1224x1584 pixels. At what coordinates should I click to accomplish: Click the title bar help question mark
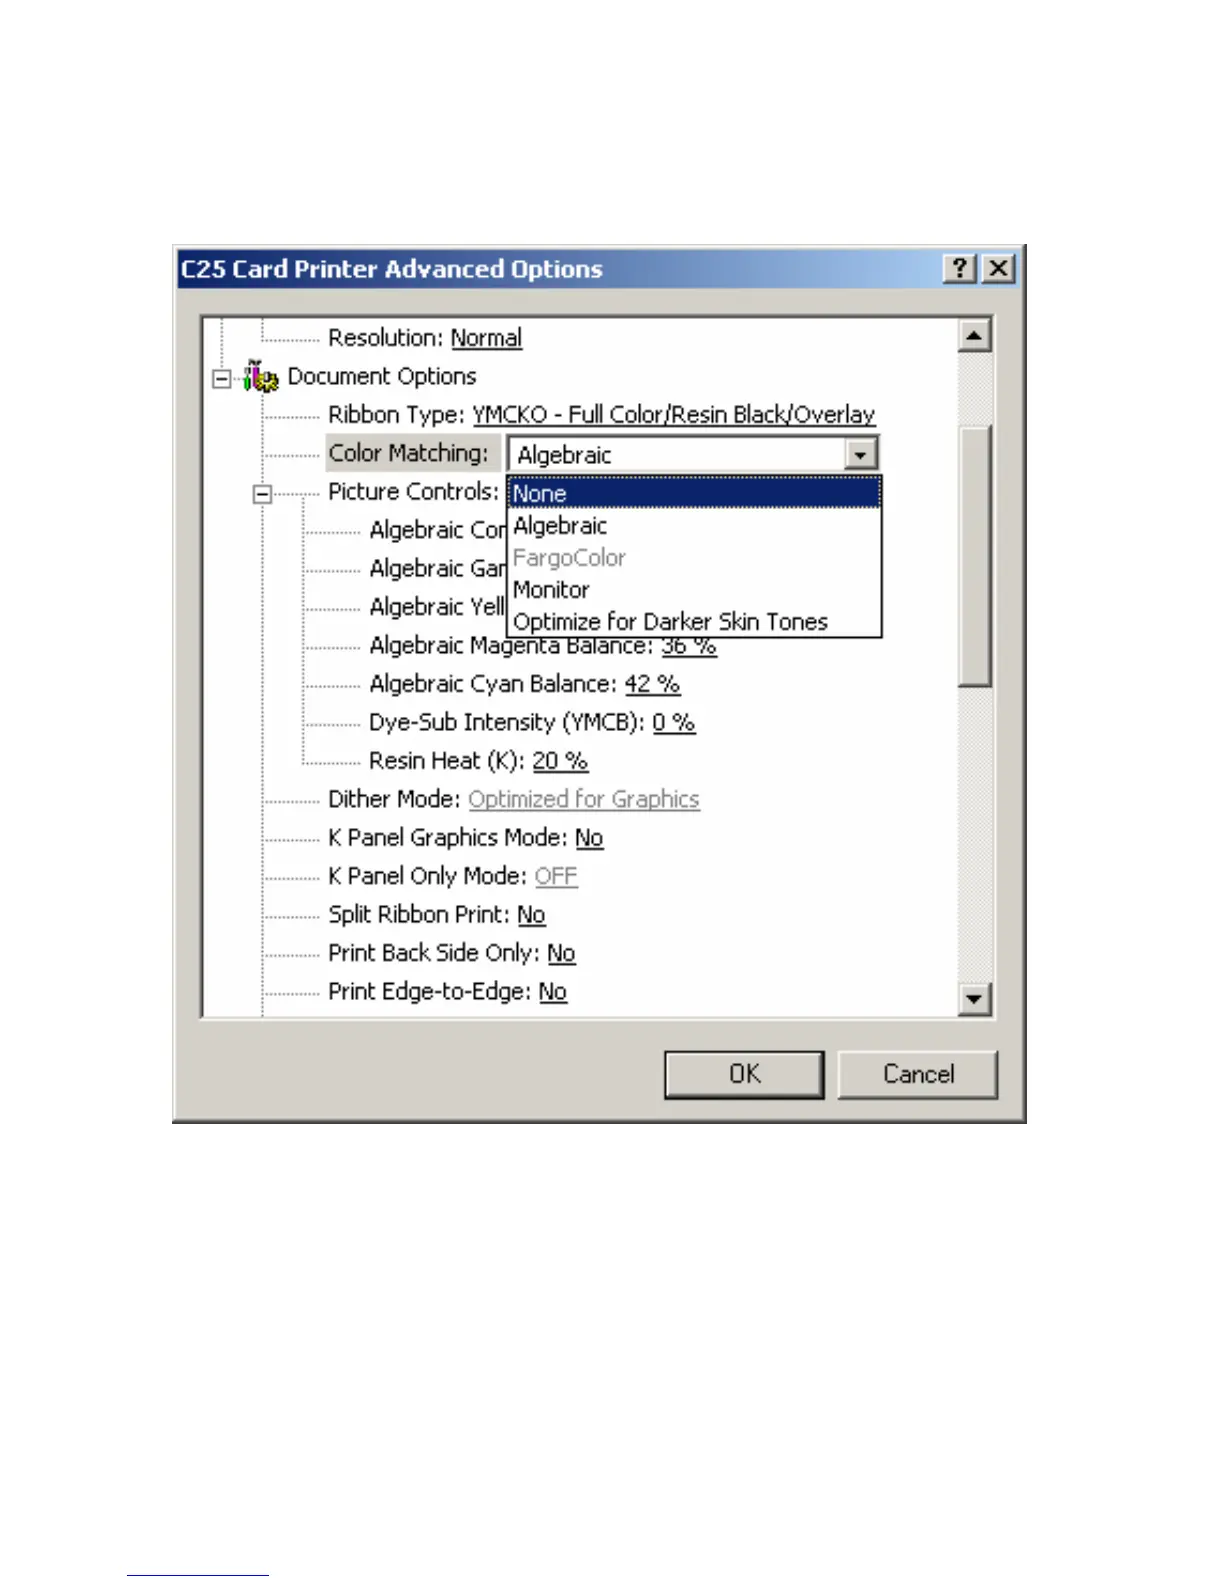960,268
